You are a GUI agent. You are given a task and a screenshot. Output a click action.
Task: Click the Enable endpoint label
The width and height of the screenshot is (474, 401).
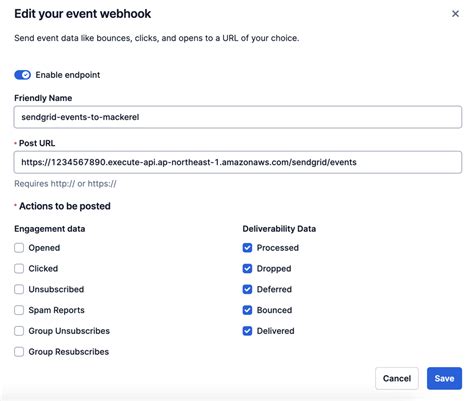point(68,75)
